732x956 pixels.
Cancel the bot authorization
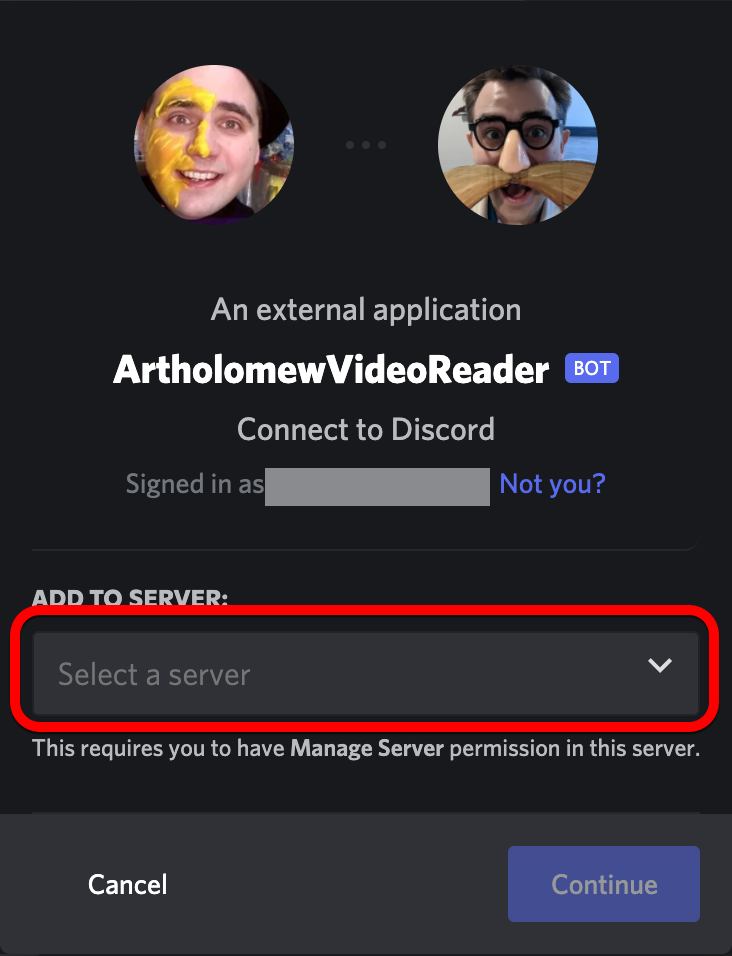coord(127,885)
